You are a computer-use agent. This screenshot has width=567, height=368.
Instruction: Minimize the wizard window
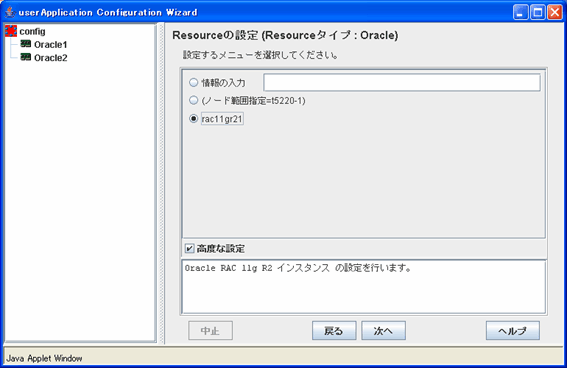(x=520, y=12)
